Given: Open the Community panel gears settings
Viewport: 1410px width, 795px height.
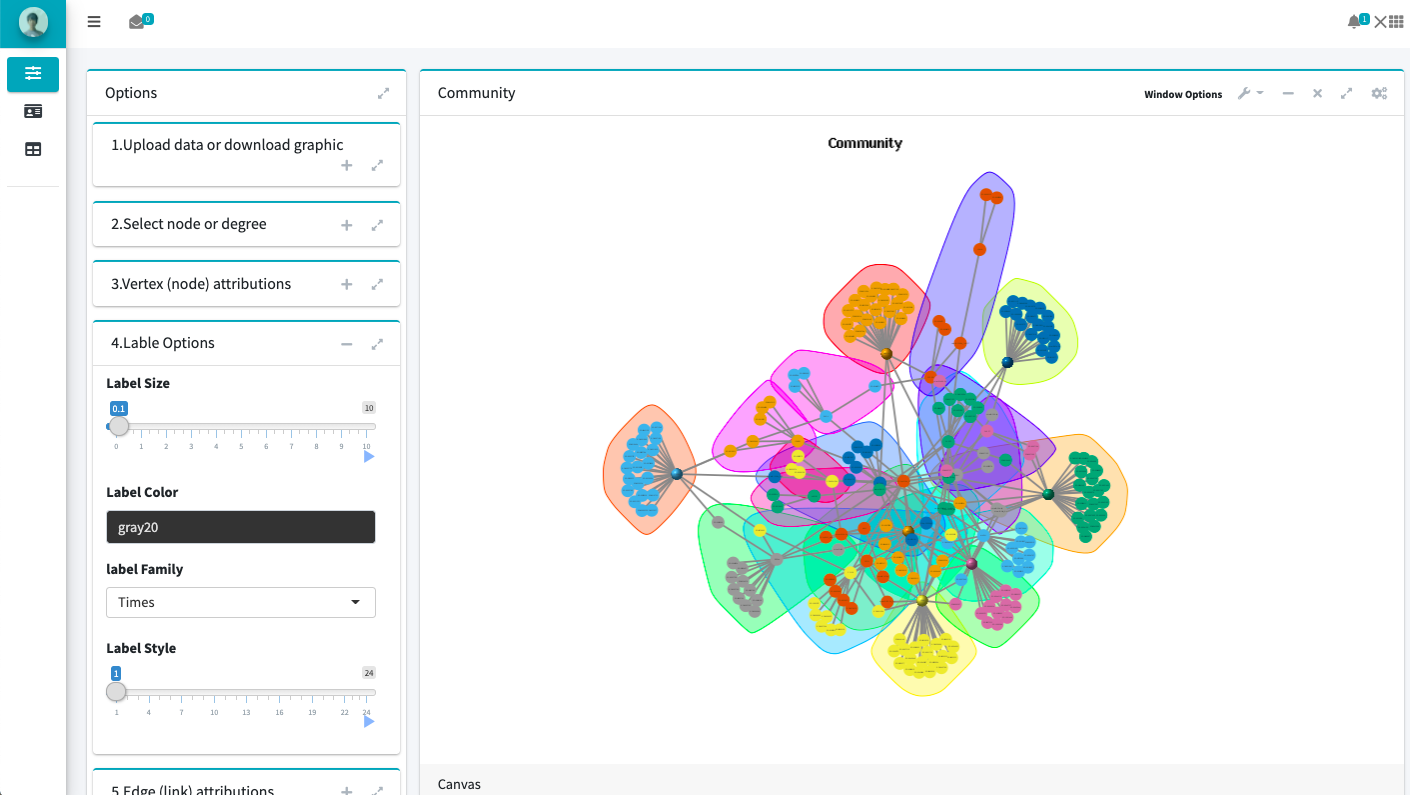Looking at the screenshot, I should pos(1379,93).
